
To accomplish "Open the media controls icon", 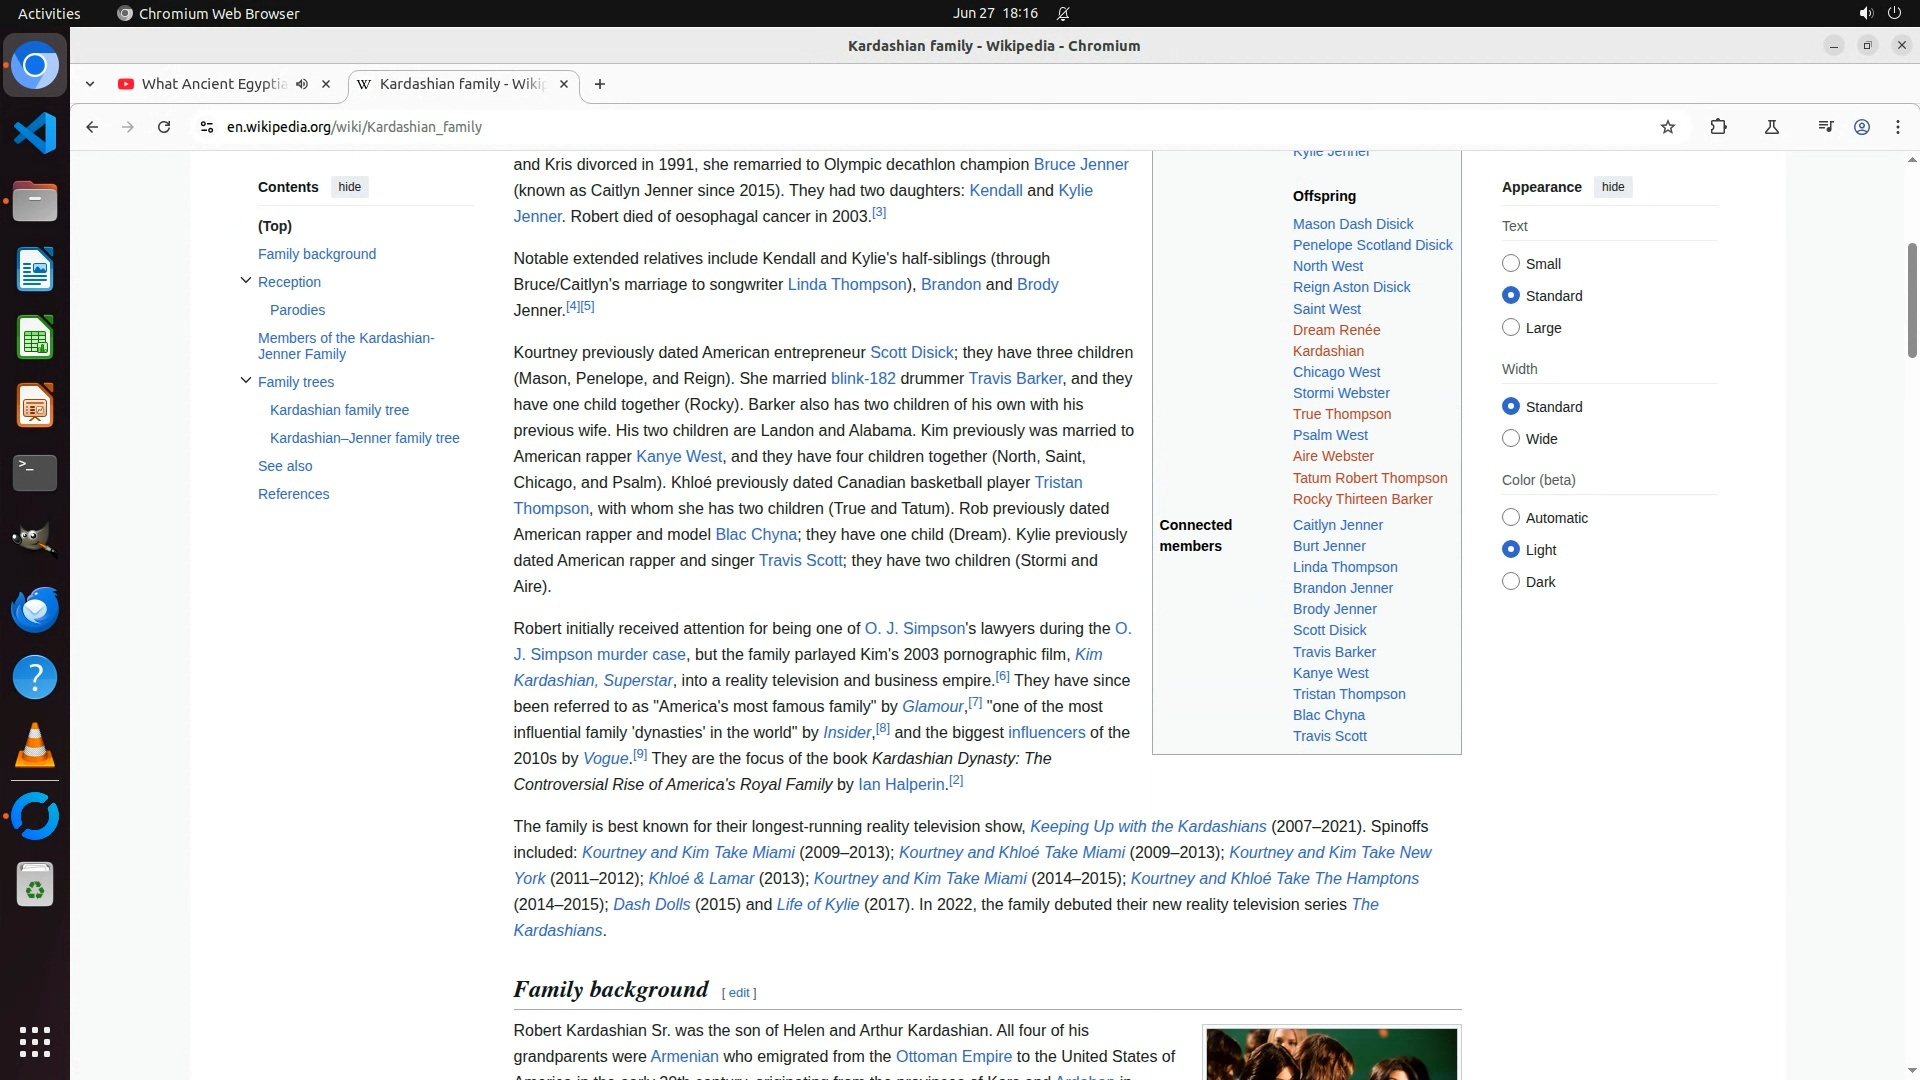I will point(1825,127).
